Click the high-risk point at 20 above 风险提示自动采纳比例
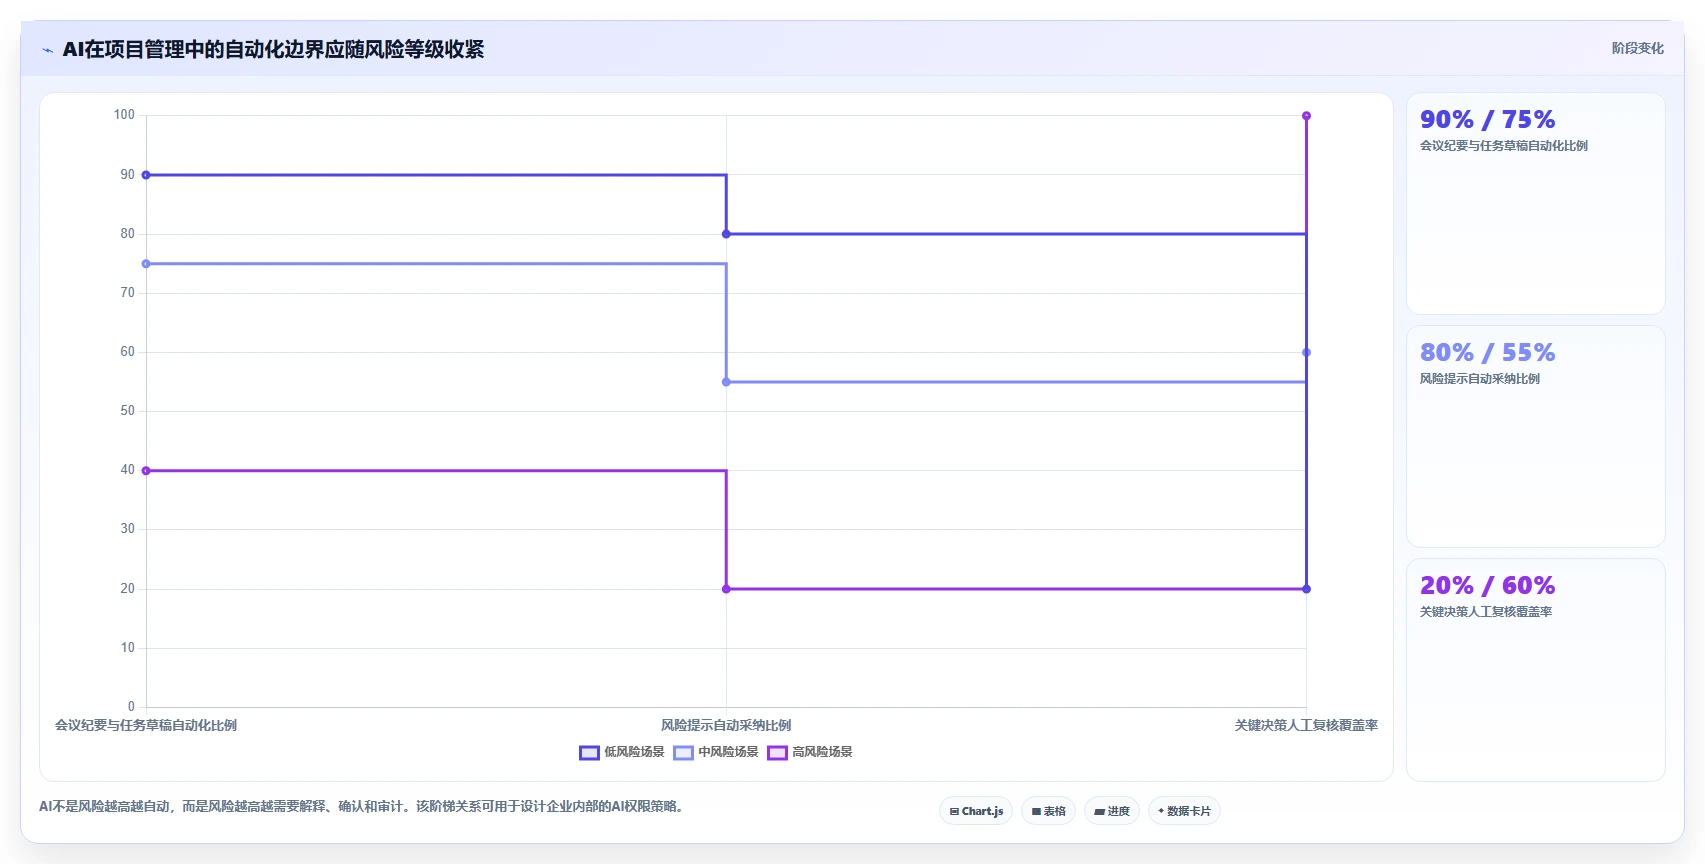Image resolution: width=1705 pixels, height=864 pixels. tap(726, 589)
